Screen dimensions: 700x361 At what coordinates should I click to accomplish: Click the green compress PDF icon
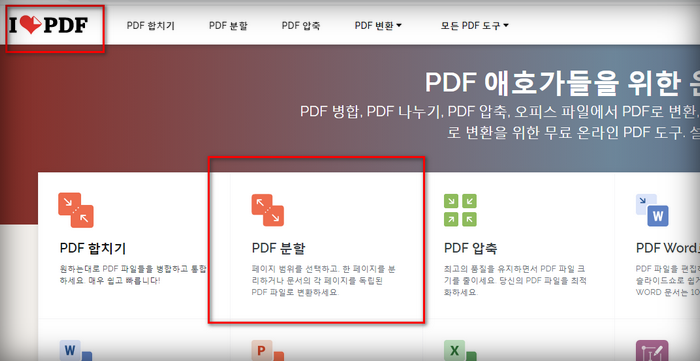coord(460,210)
